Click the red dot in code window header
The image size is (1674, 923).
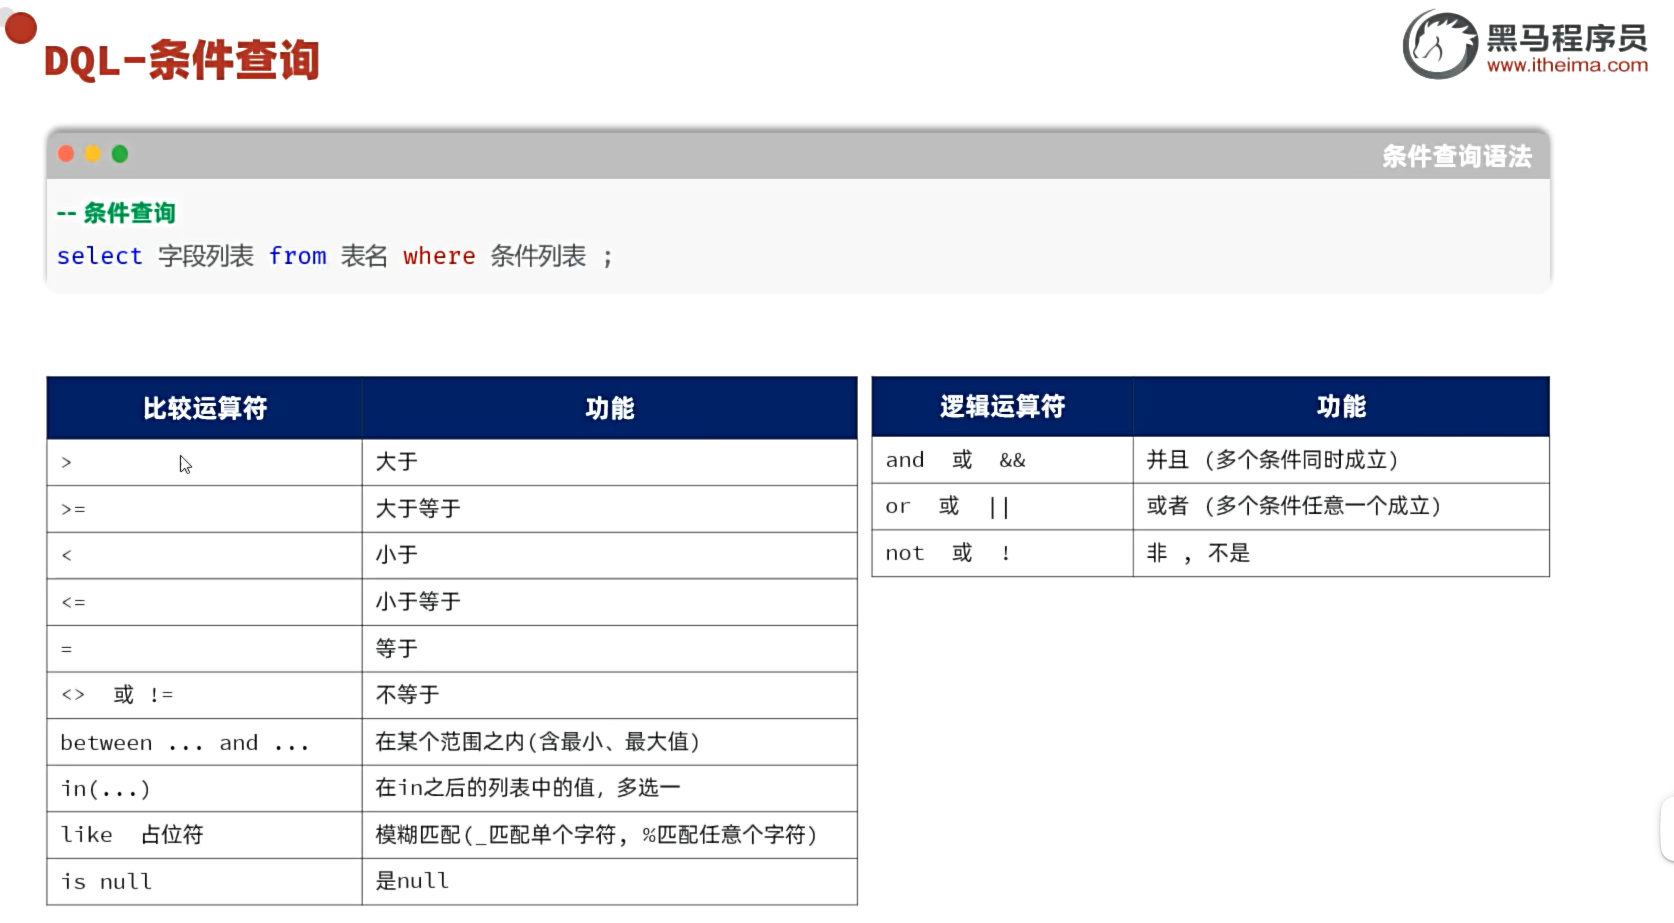point(66,154)
